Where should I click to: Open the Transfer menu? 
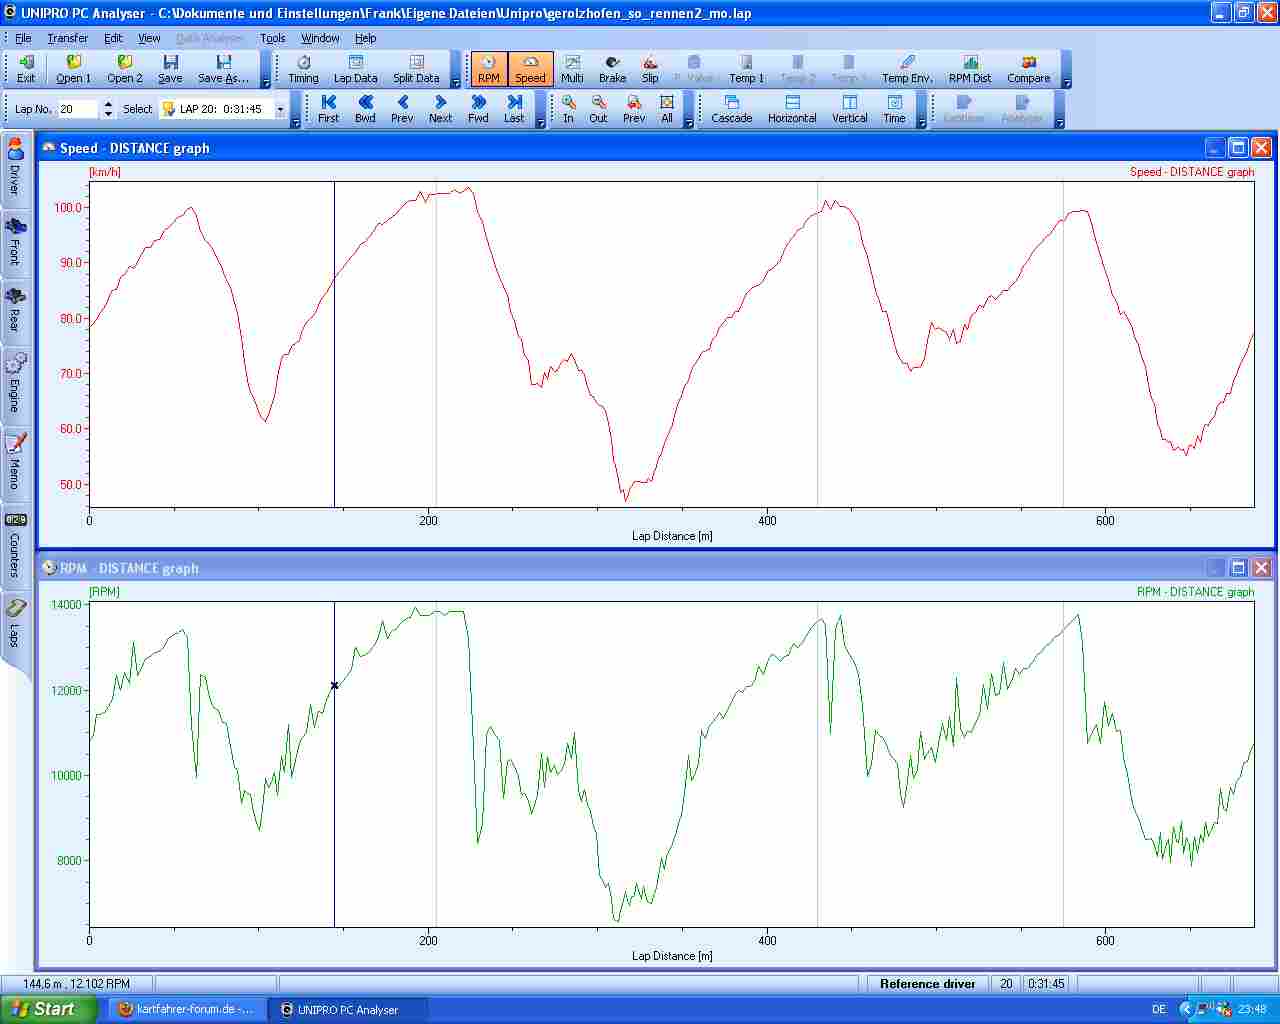[68, 38]
